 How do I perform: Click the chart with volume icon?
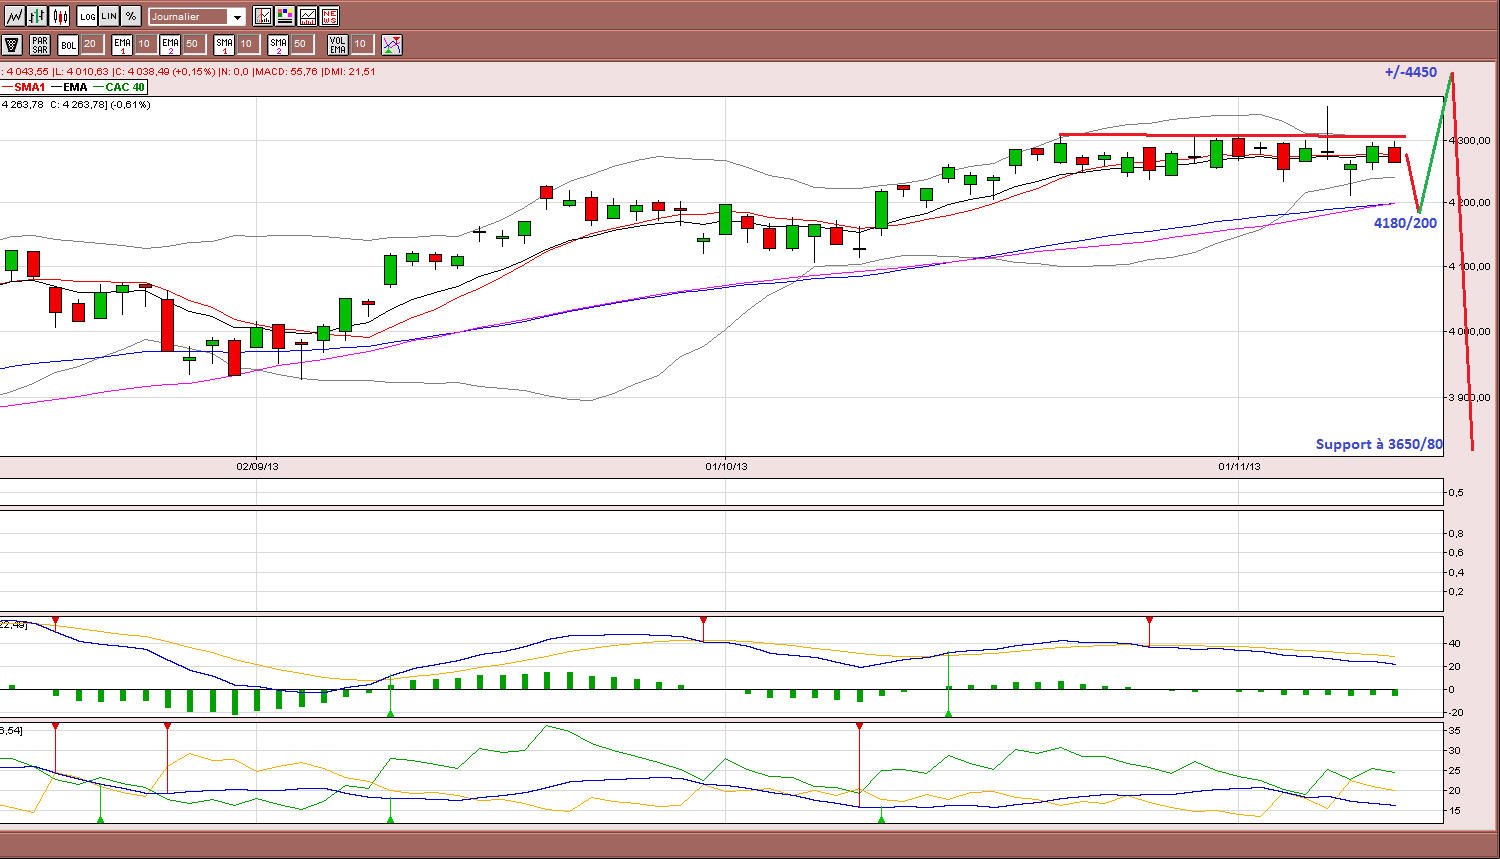pyautogui.click(x=307, y=16)
